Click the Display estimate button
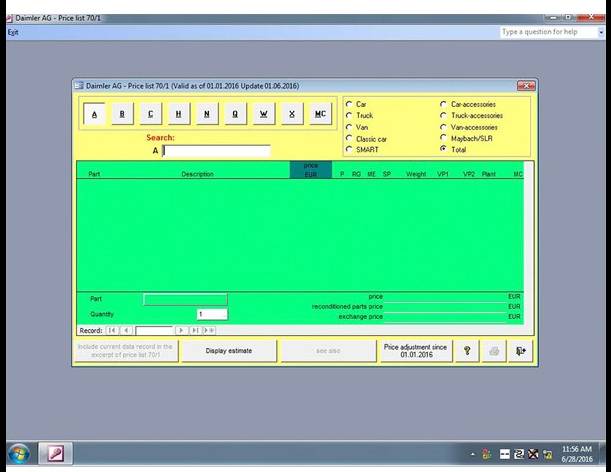The height and width of the screenshot is (472, 611). (229, 351)
